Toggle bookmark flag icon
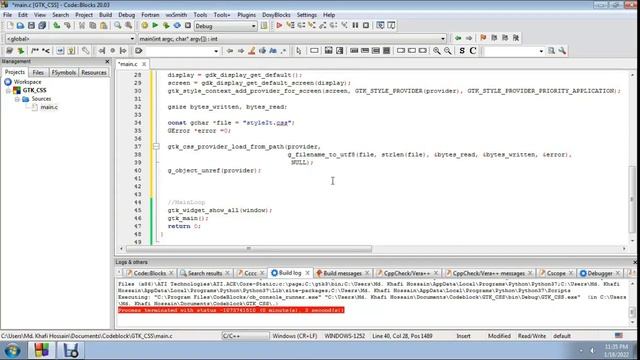 pos(483,38)
